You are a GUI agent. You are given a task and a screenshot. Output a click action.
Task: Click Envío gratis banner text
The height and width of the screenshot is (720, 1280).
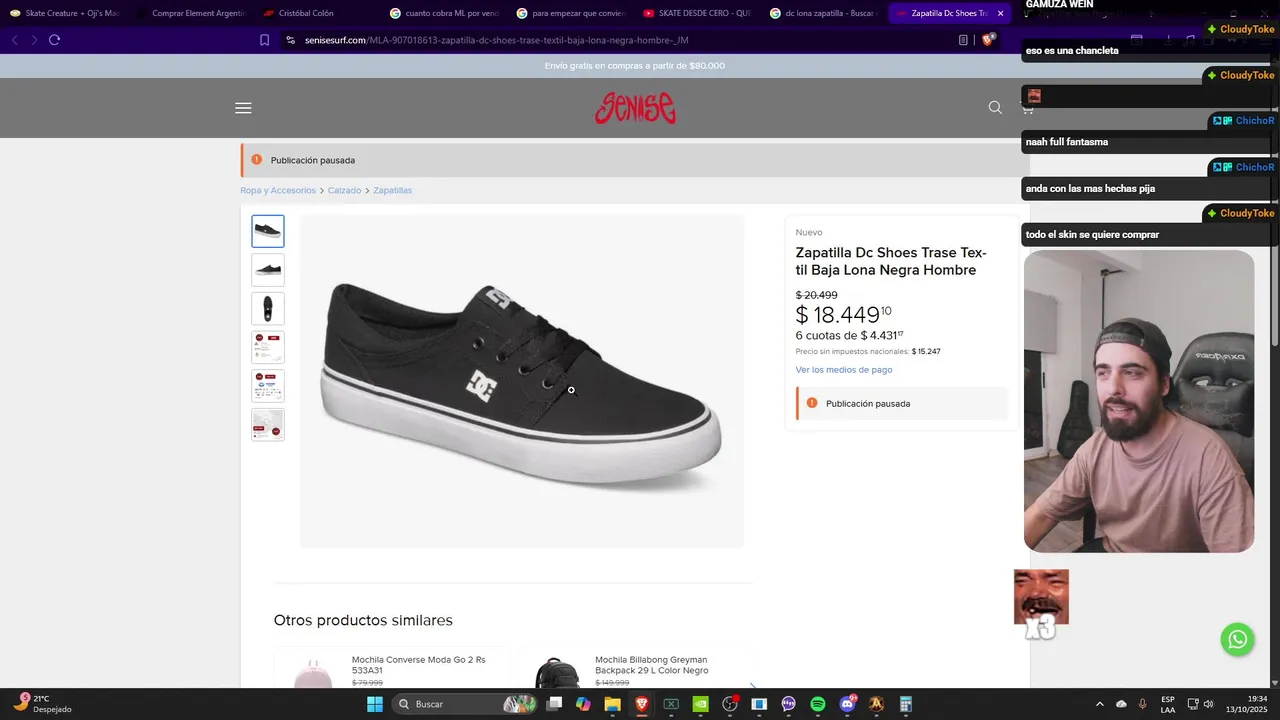pos(635,66)
